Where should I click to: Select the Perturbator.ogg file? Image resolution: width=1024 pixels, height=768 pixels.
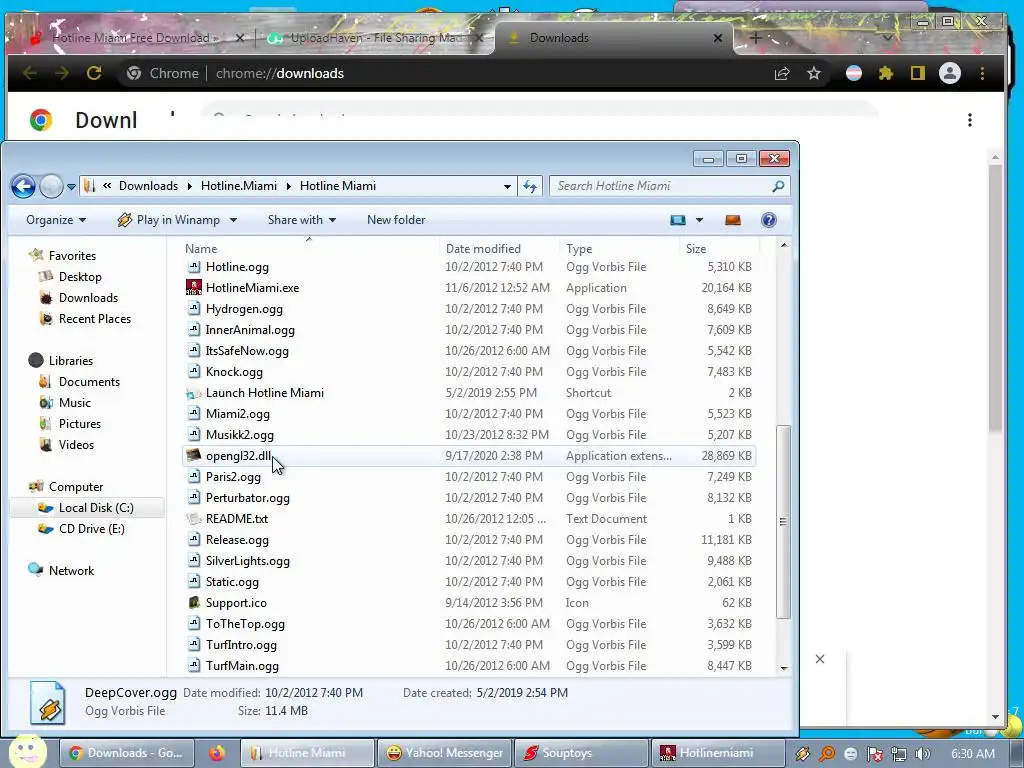[x=248, y=498]
